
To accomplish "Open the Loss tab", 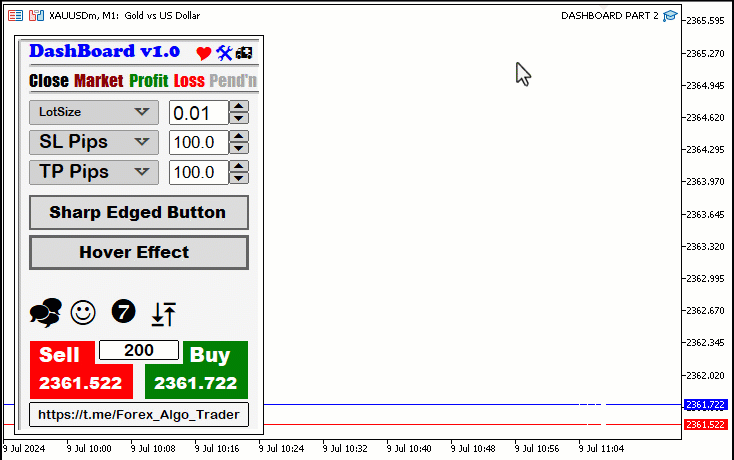I will tap(189, 81).
